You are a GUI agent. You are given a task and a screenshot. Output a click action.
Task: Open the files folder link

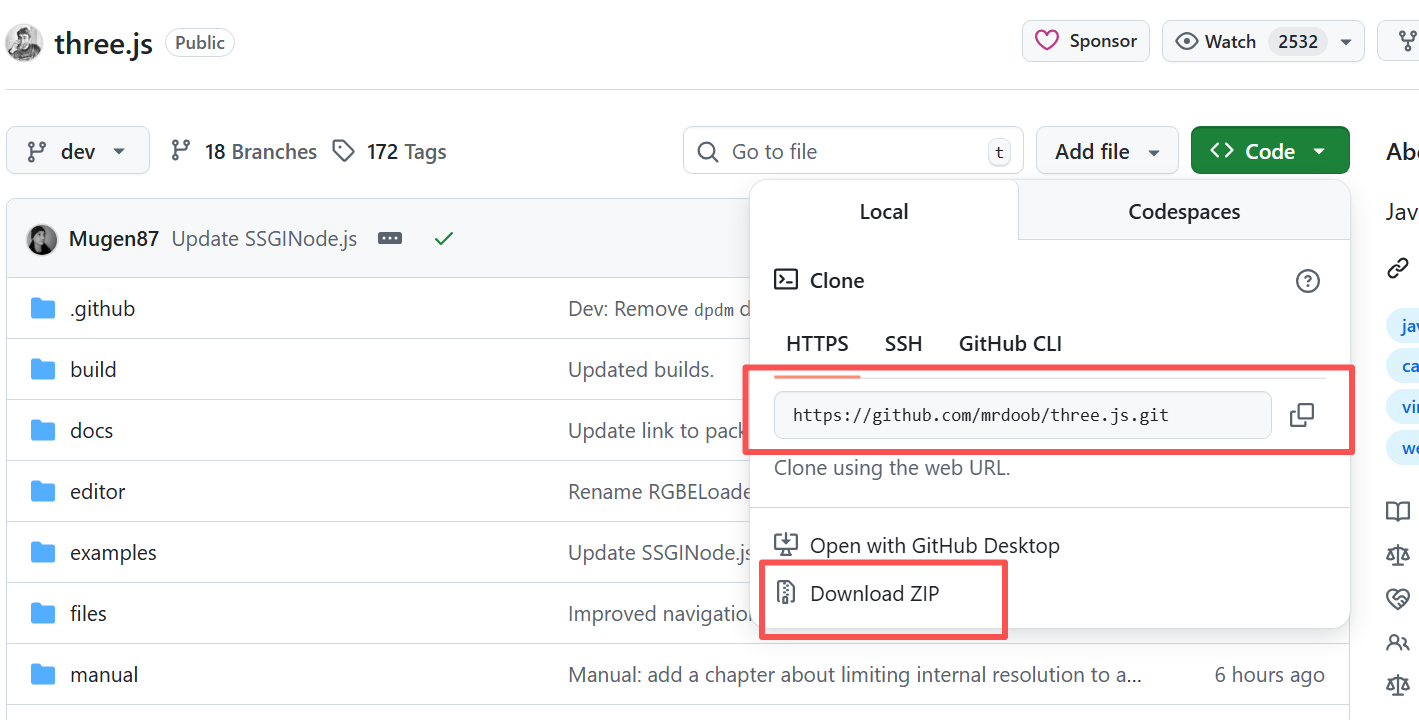88,614
